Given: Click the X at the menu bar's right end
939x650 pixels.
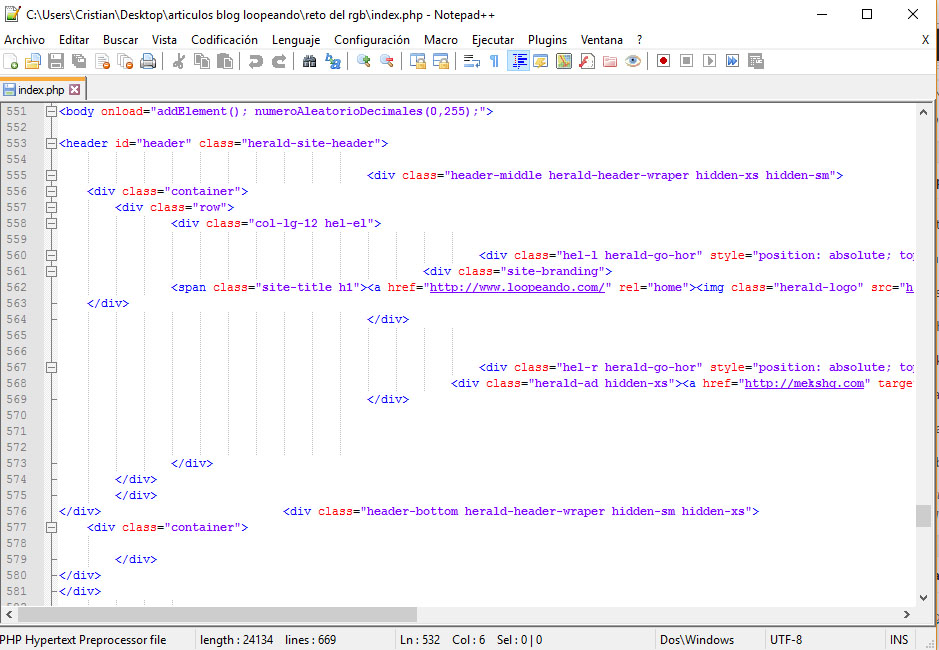Looking at the screenshot, I should point(925,40).
